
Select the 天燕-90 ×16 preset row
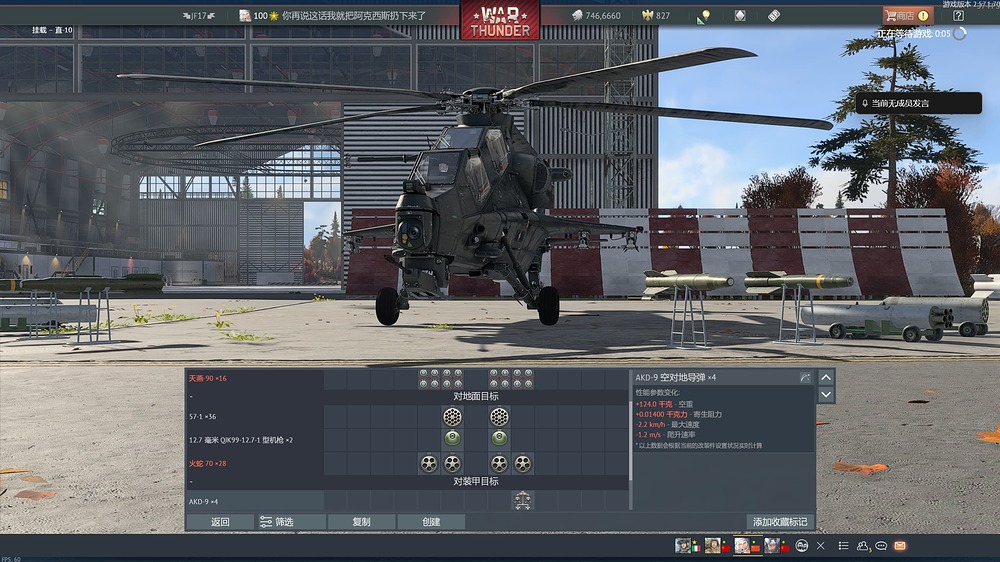(x=254, y=378)
